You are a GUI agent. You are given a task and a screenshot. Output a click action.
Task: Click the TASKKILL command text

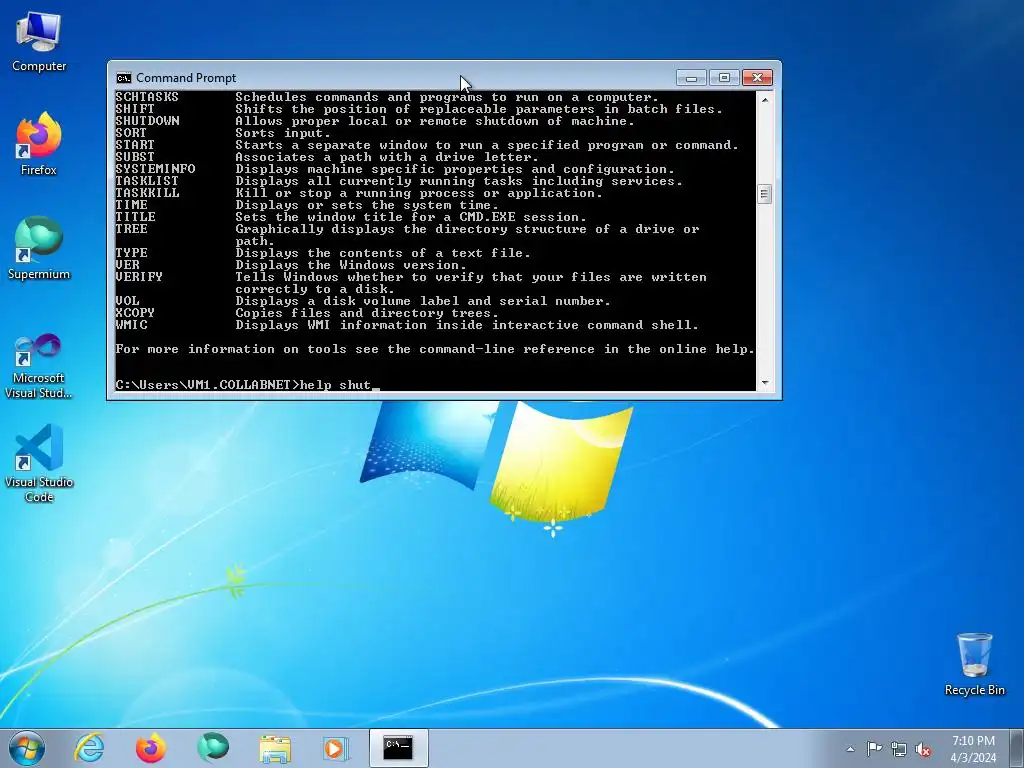point(148,193)
